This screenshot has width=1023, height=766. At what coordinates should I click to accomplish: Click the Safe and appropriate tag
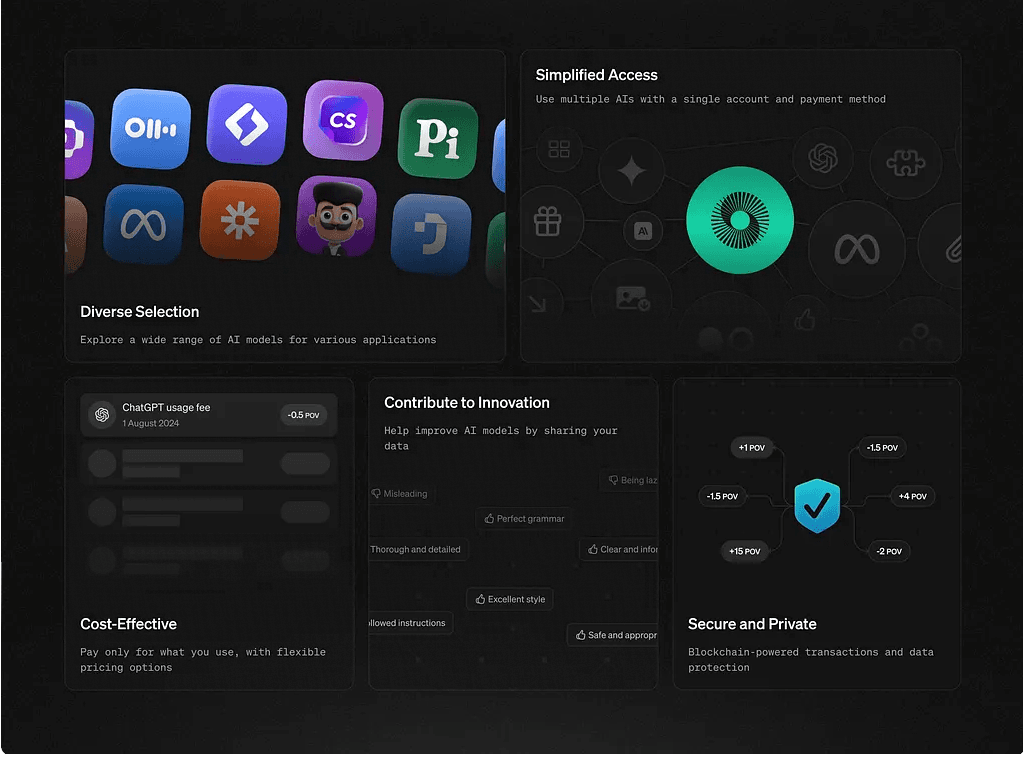coord(613,635)
